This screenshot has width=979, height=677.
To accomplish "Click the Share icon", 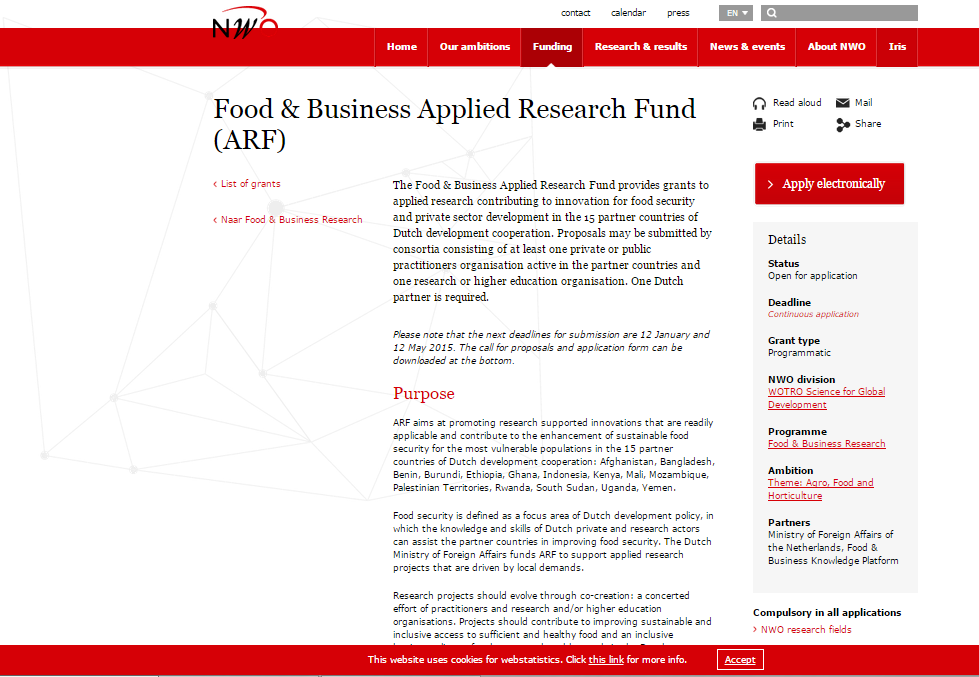I will pyautogui.click(x=842, y=124).
